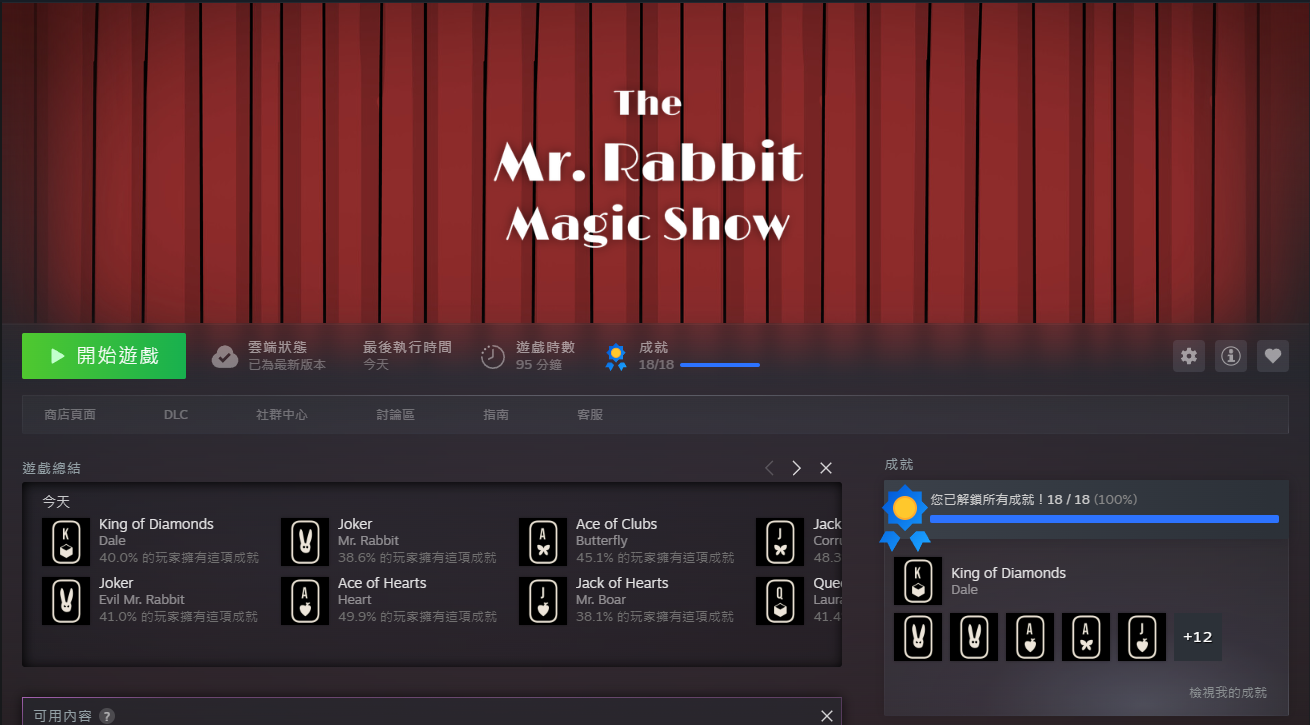Click Ace of Clubs icon in 遊戲總結
This screenshot has height=725, width=1310.
click(x=543, y=542)
